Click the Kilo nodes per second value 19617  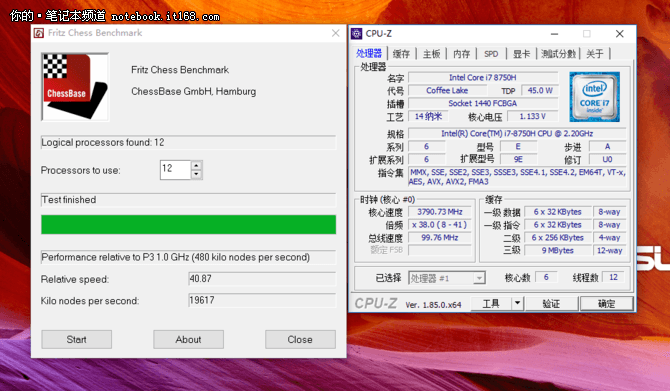(x=262, y=300)
